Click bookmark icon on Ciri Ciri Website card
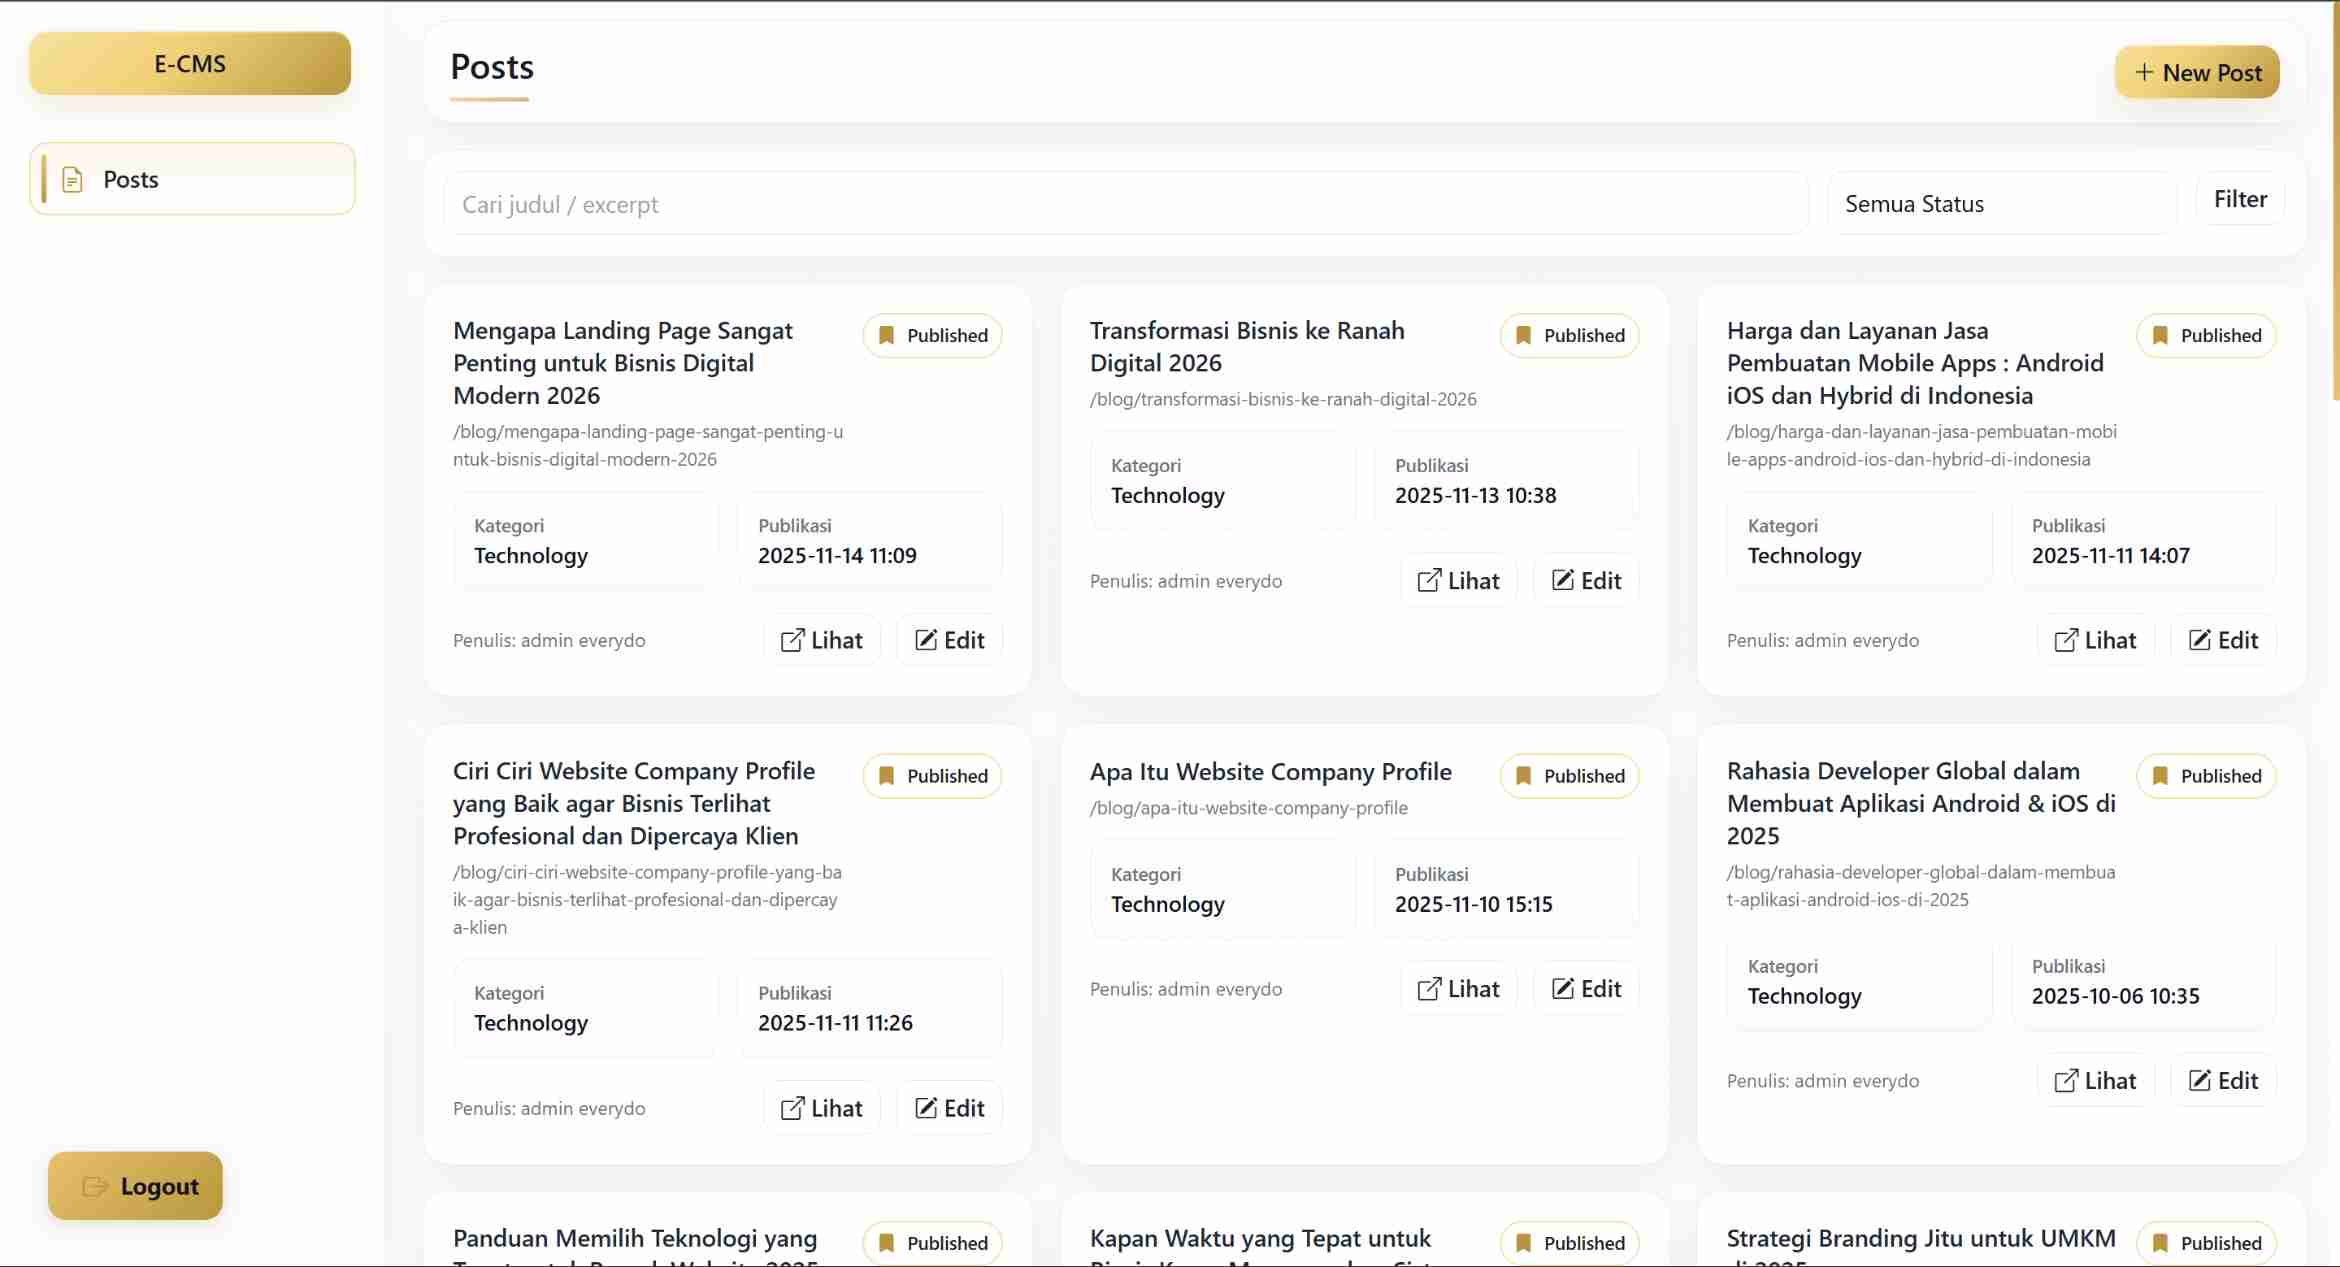Screen dimensions: 2340x1267 point(886,776)
